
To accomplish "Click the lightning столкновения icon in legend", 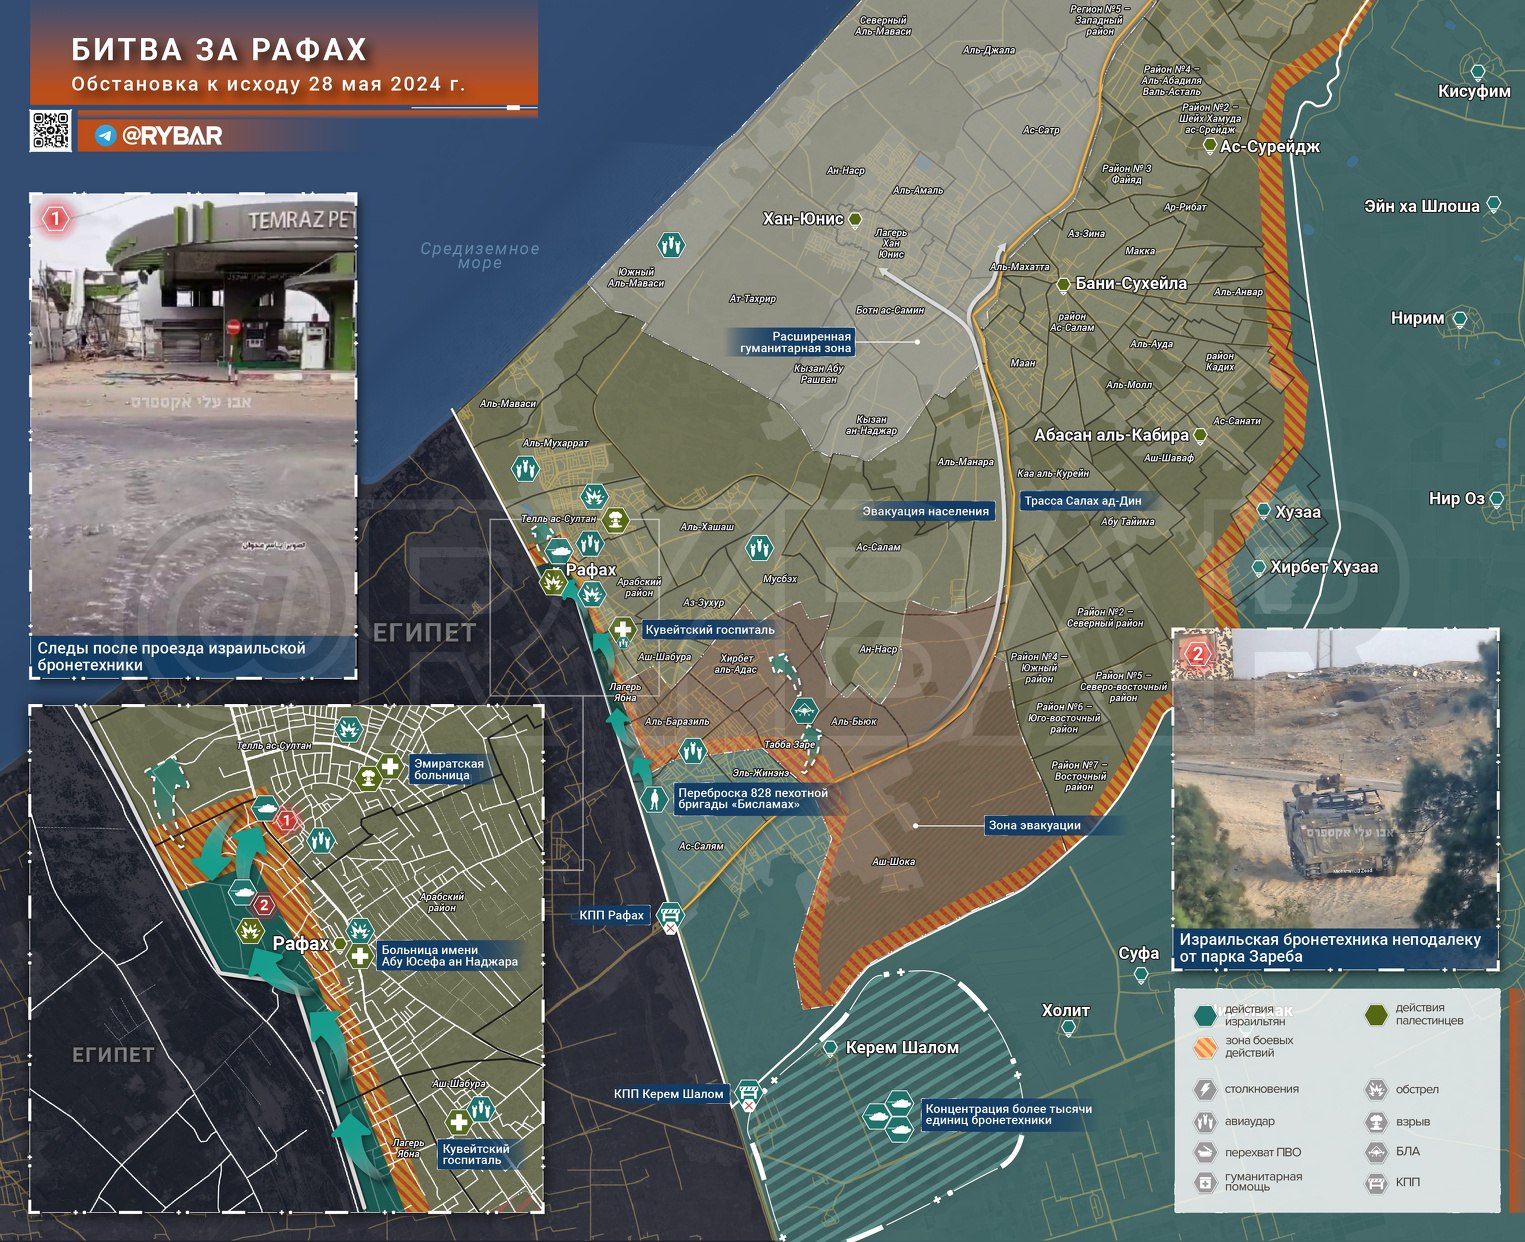I will [x=1205, y=1090].
